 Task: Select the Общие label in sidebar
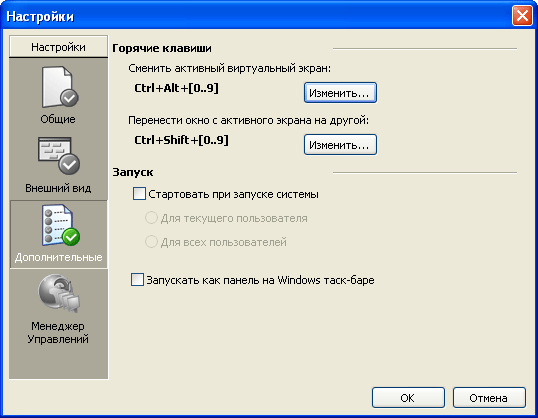[58, 119]
